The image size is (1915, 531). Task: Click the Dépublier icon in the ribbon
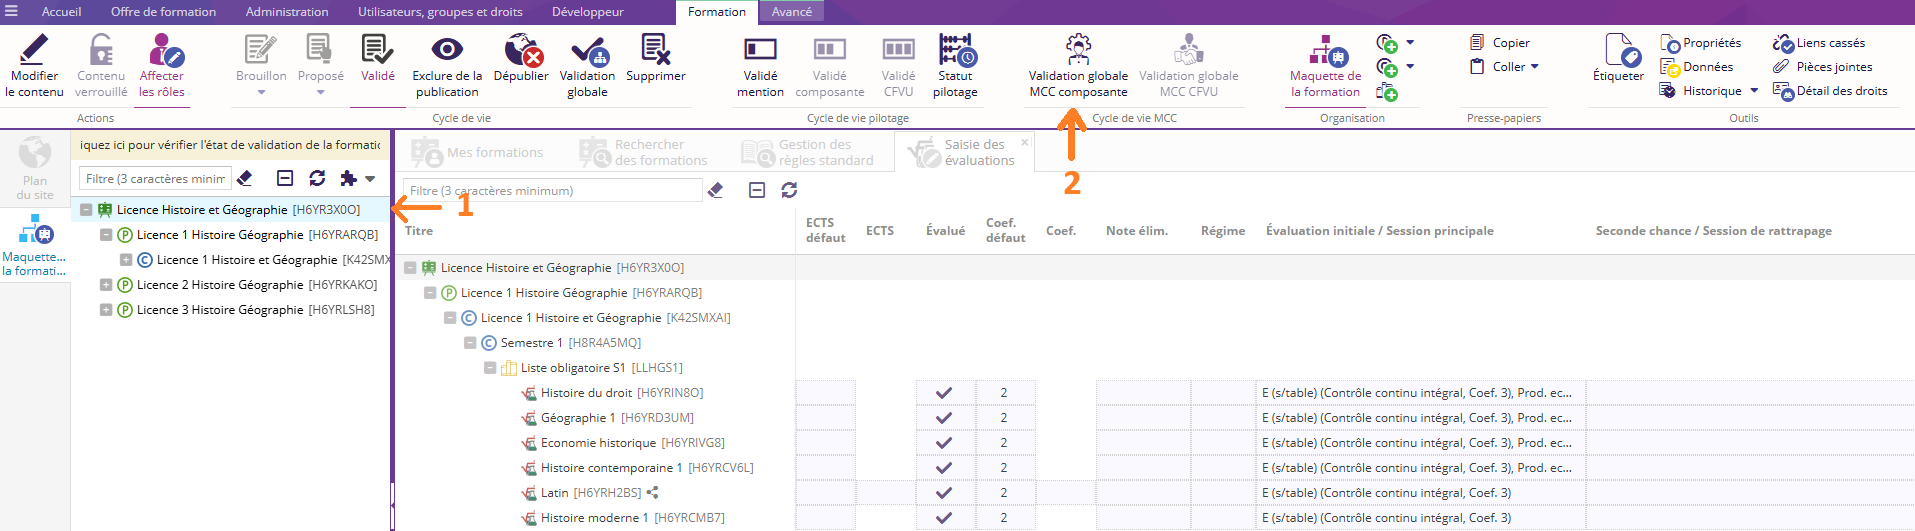522,51
